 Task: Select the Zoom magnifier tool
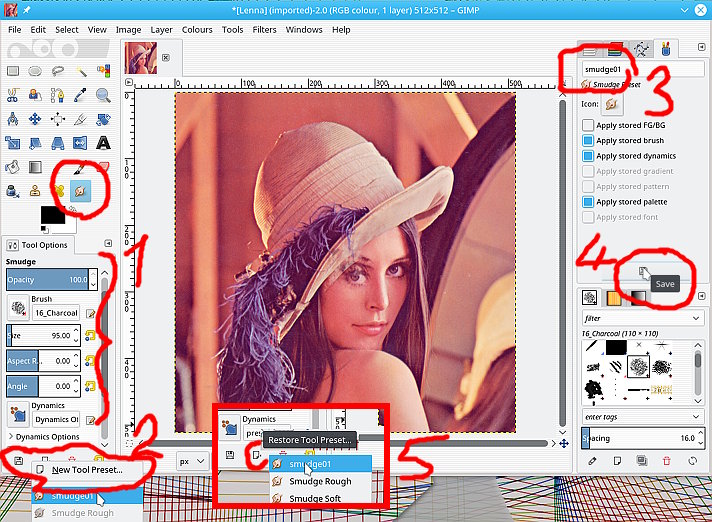point(104,95)
